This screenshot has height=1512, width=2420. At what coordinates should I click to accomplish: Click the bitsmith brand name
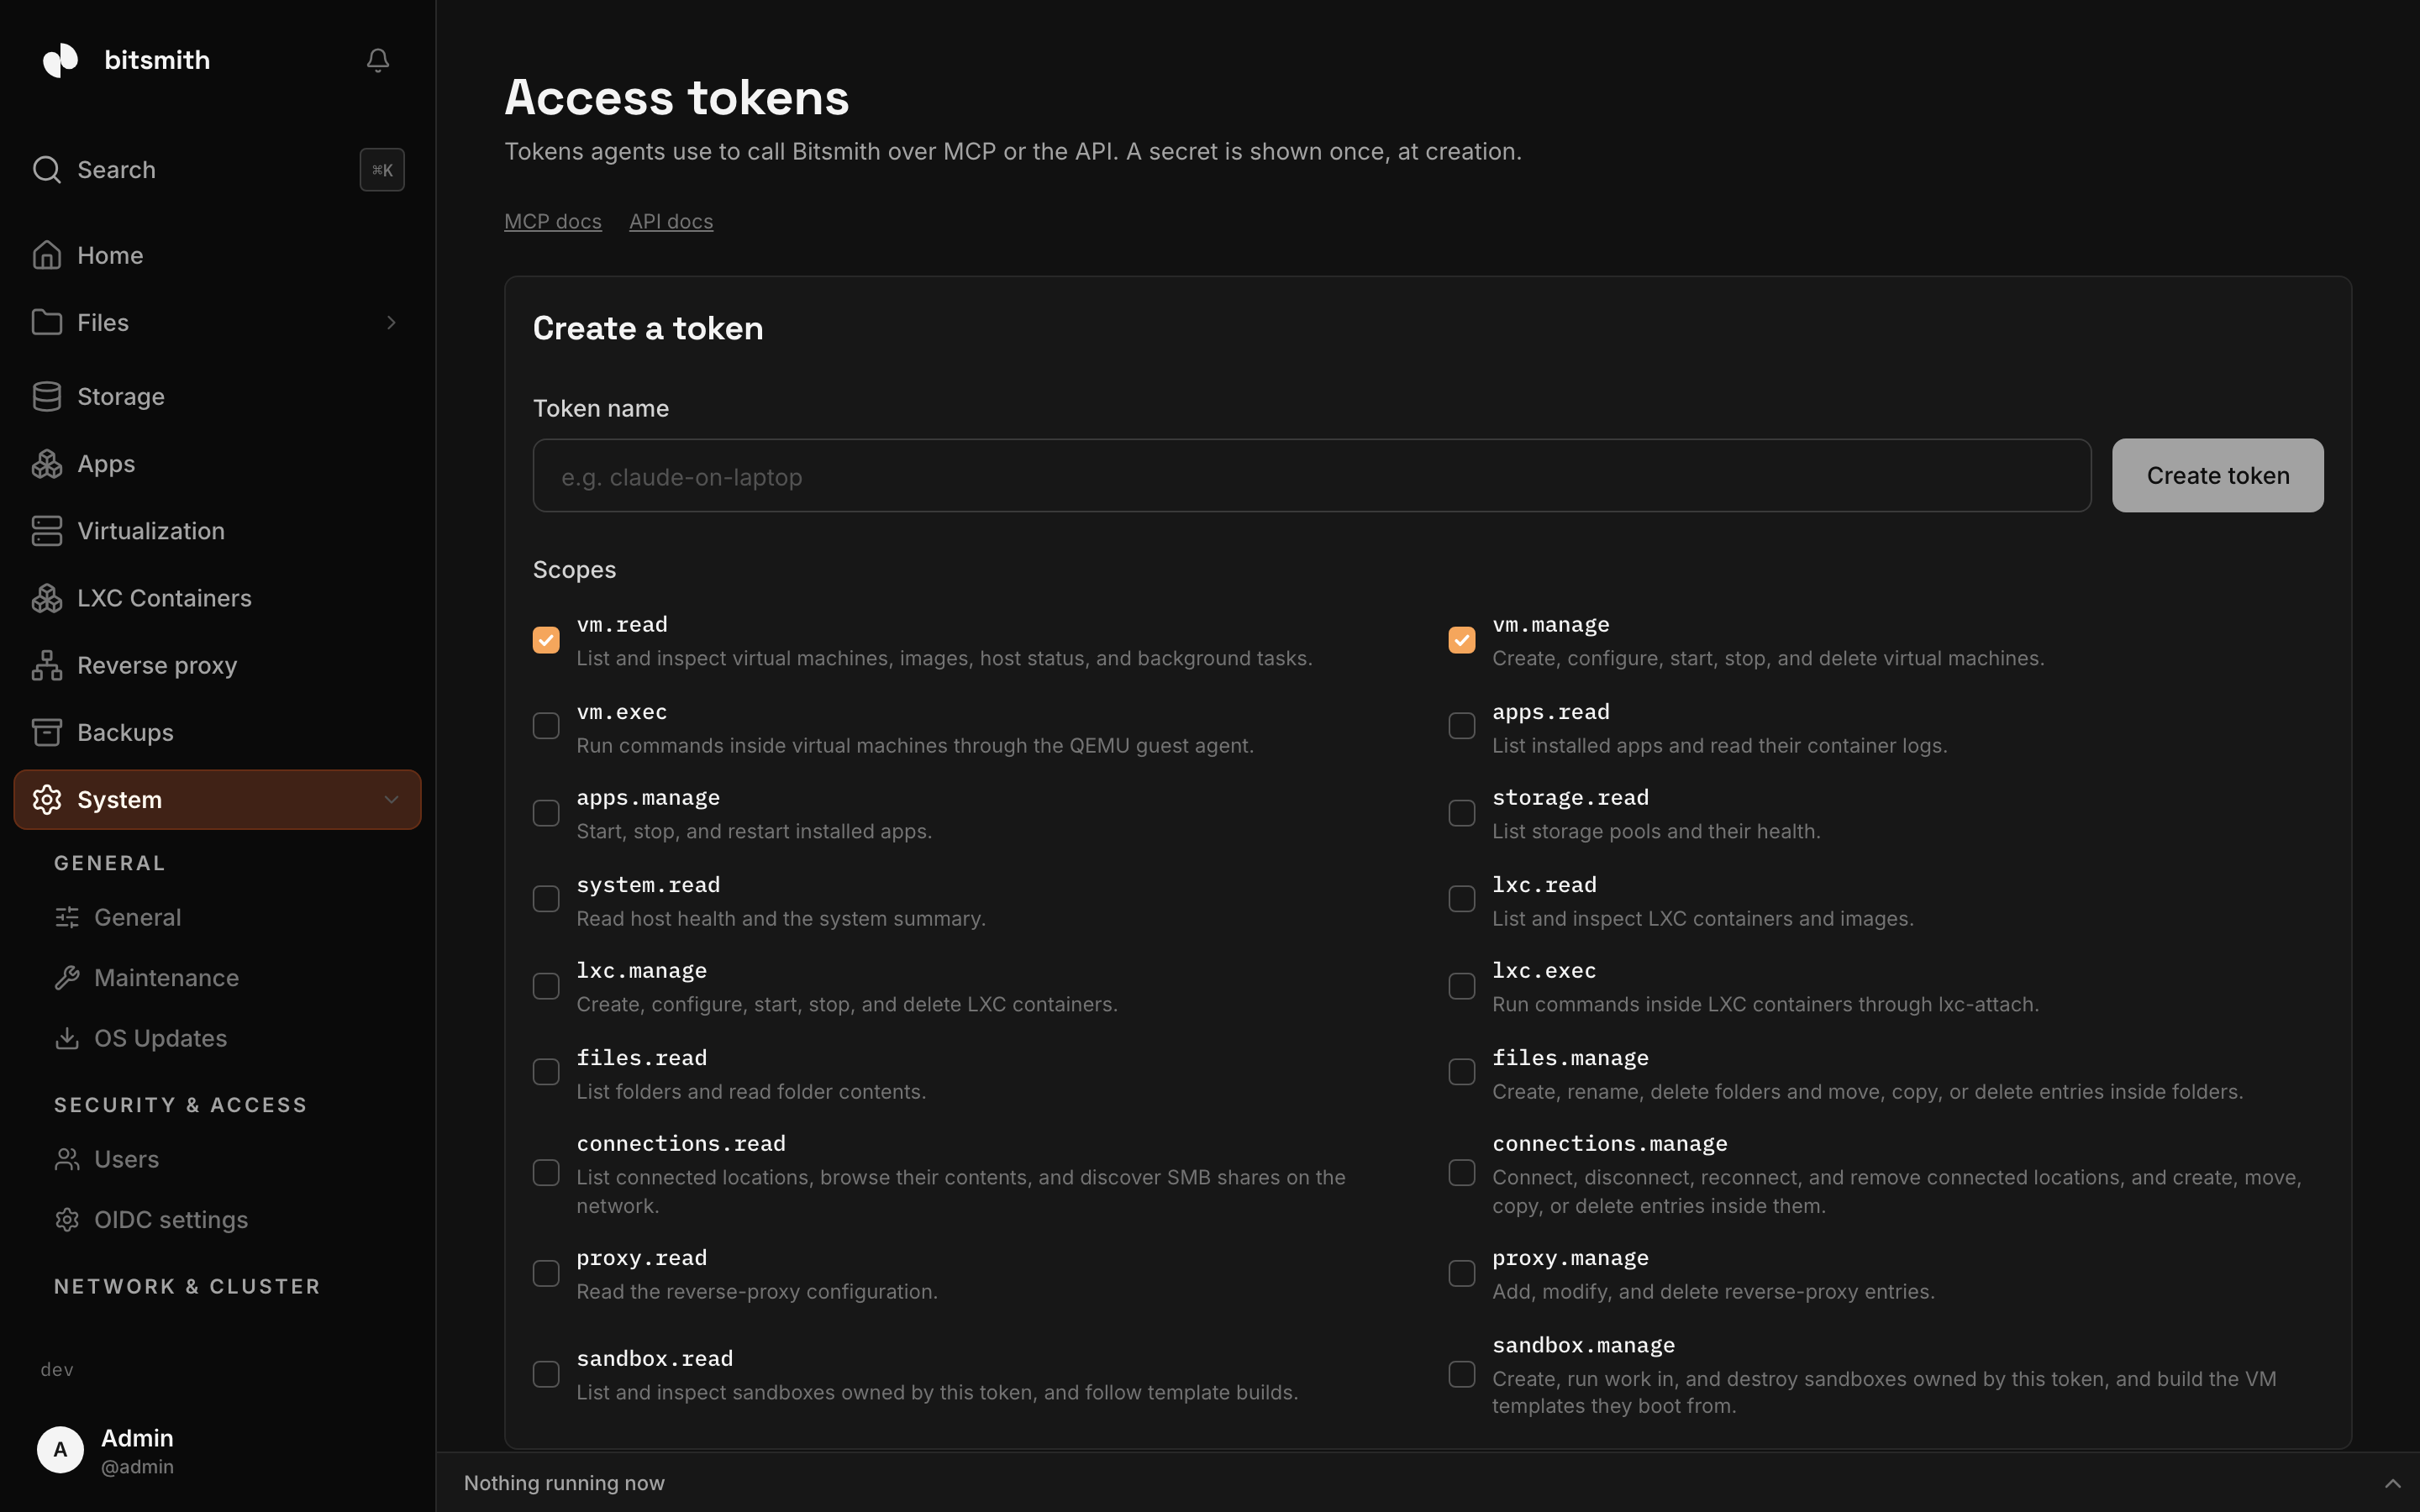[157, 60]
